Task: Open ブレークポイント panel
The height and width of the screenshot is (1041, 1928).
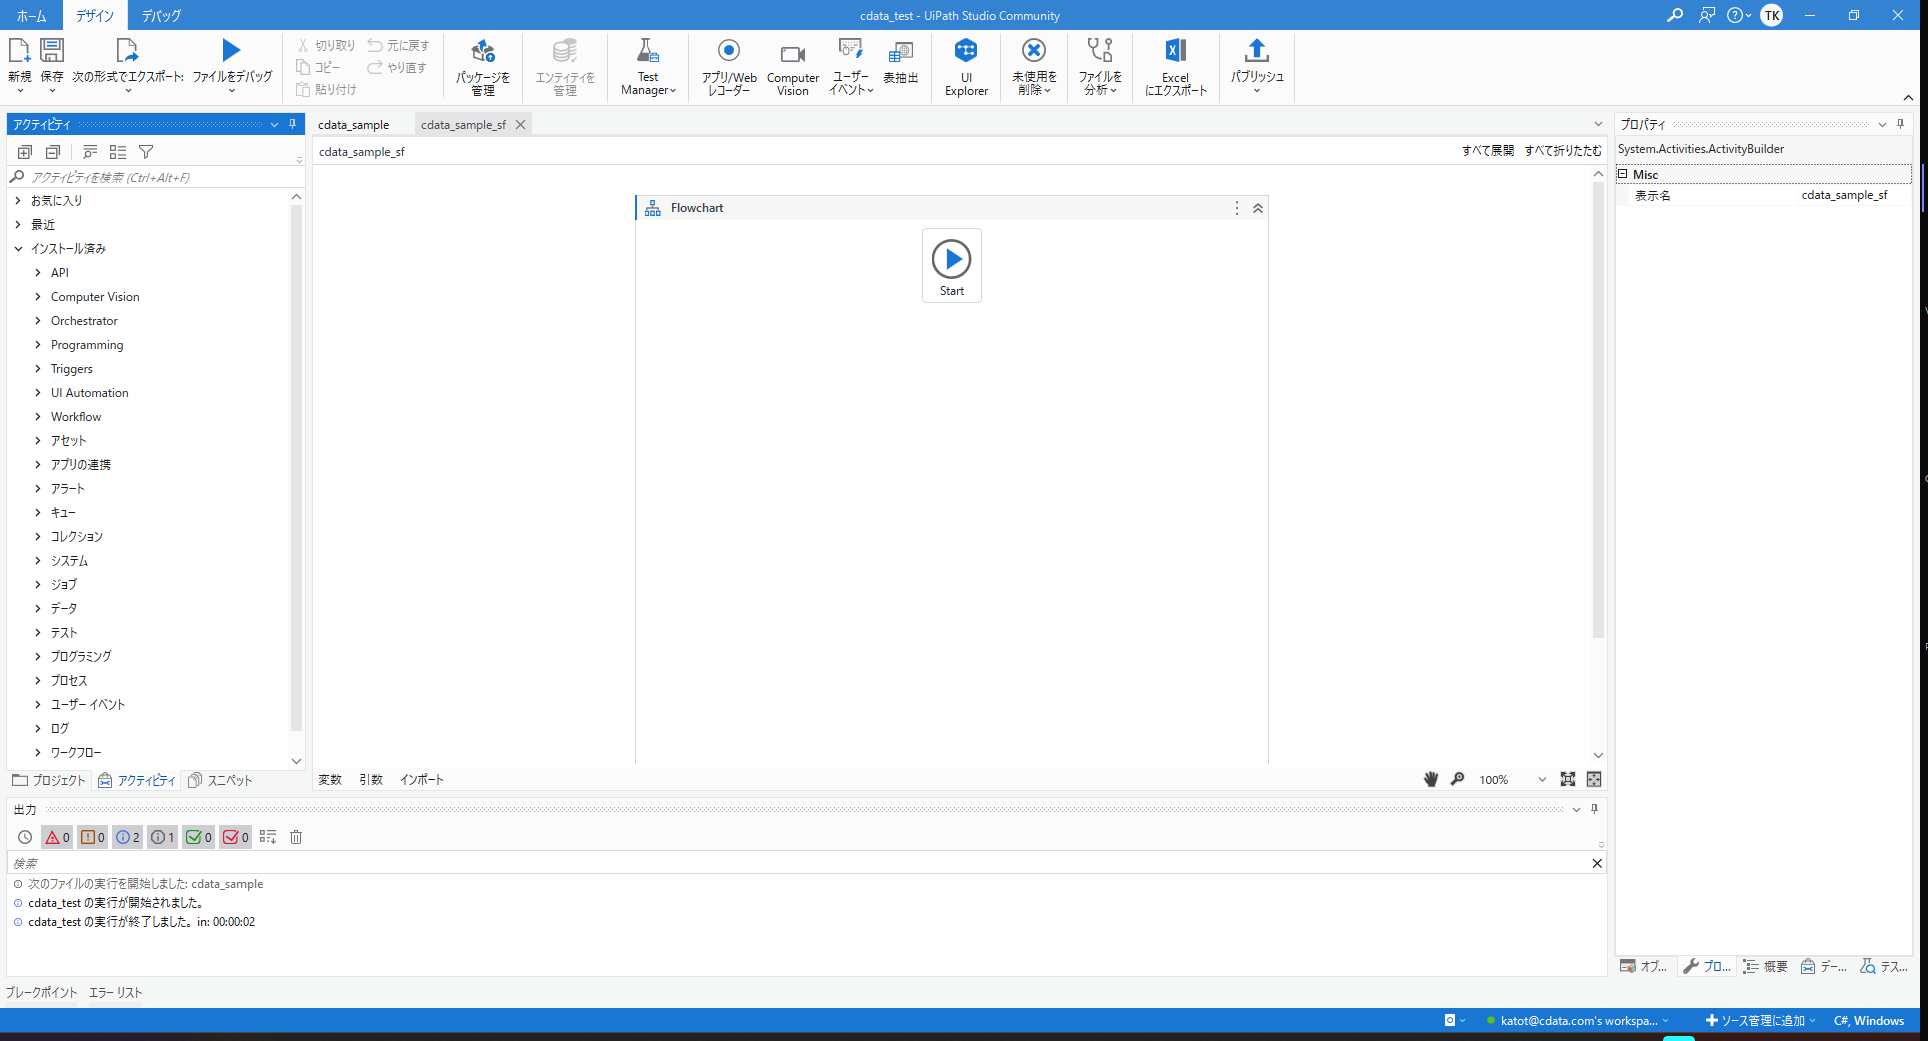Action: pyautogui.click(x=41, y=992)
